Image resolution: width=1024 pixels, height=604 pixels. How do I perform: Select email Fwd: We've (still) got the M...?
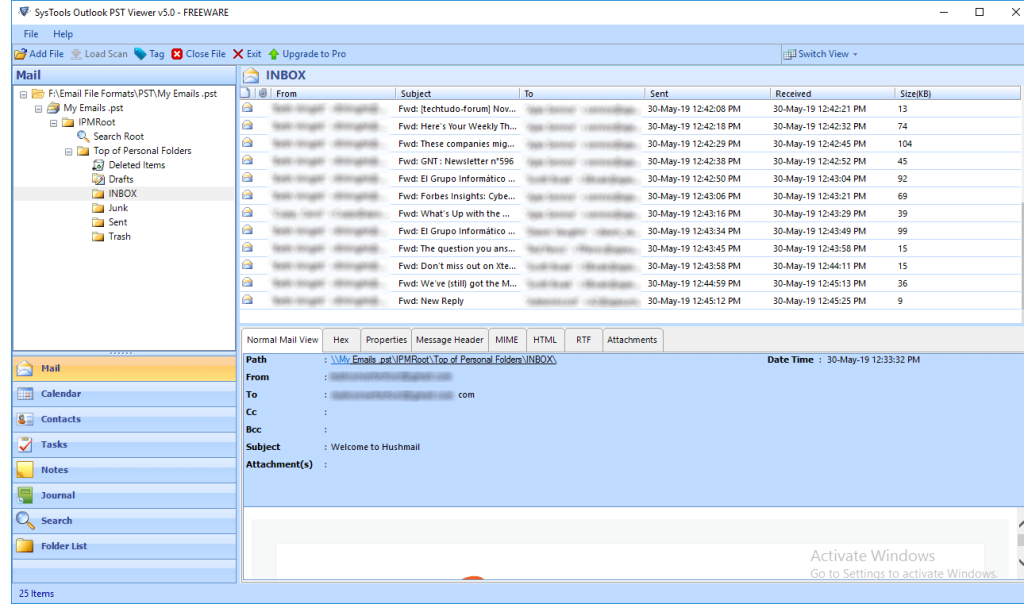coord(630,284)
